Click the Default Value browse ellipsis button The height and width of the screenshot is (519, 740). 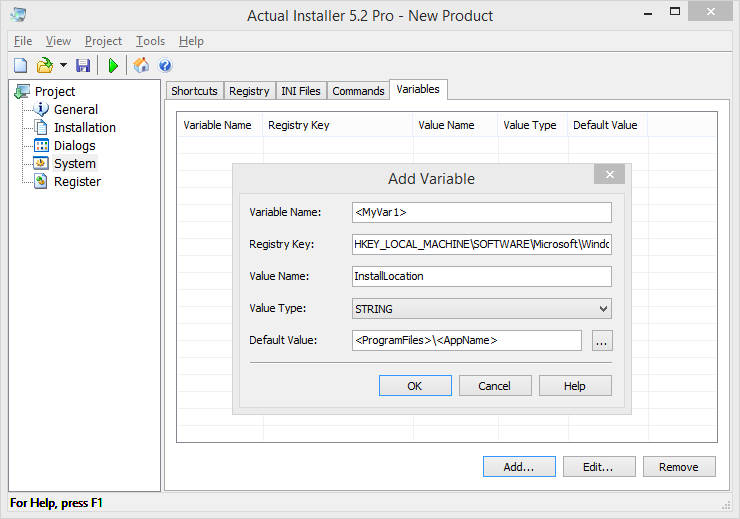(601, 341)
